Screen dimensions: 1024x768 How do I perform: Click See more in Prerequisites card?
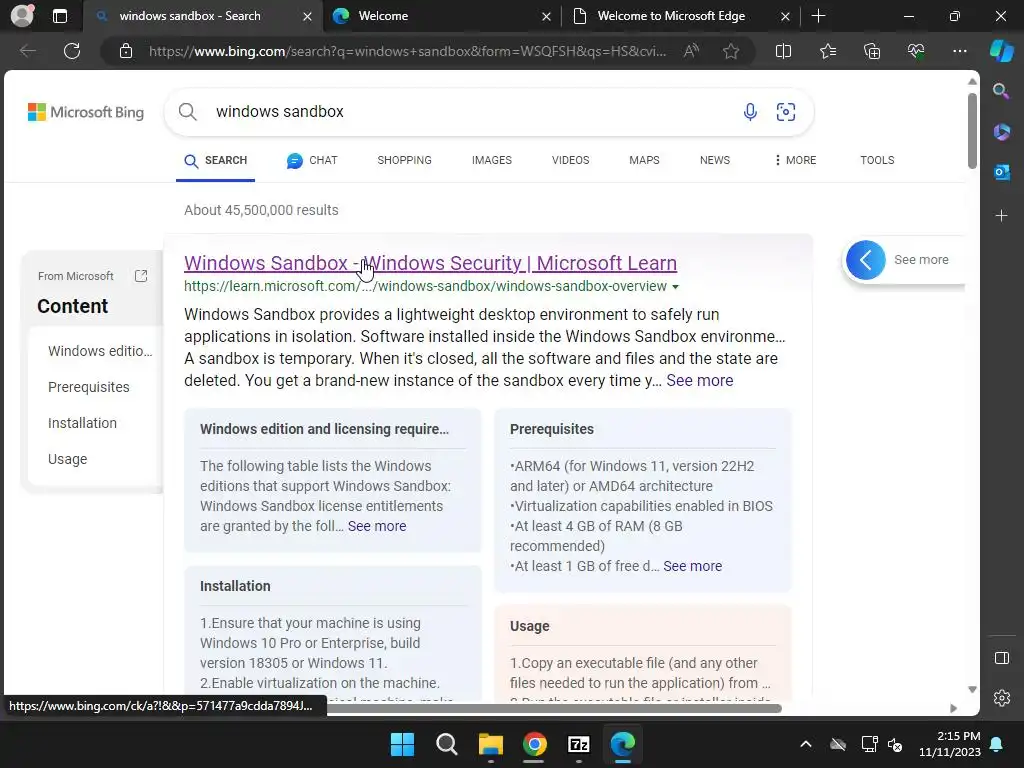(692, 566)
